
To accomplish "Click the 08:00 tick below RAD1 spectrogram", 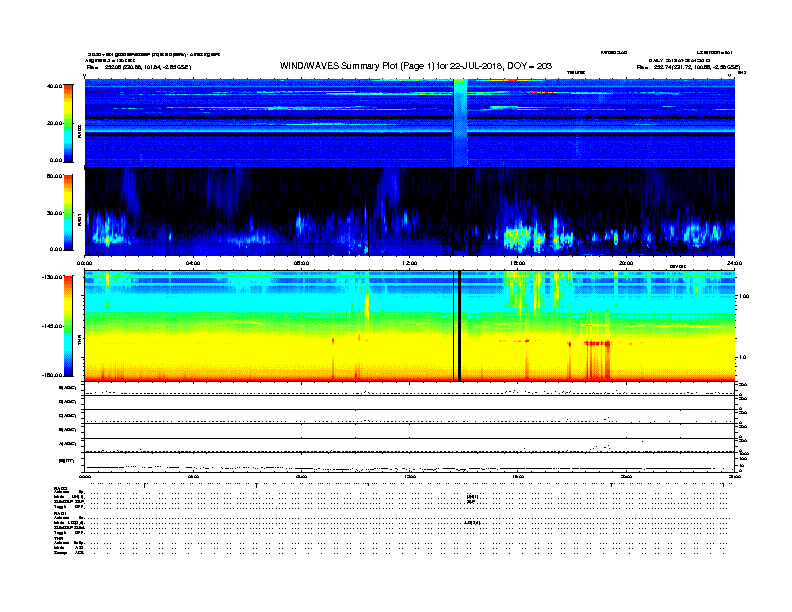I will 301,263.
